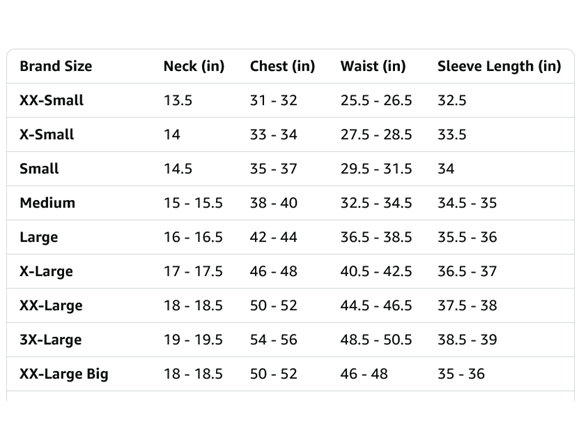Select the X-Large size row label
Screen dimensions: 588x441
(46, 272)
